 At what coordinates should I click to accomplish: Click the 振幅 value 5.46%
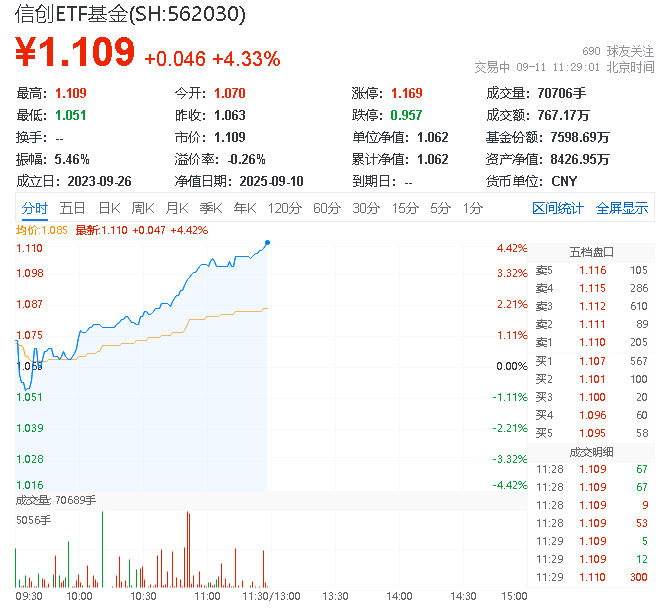tap(72, 159)
